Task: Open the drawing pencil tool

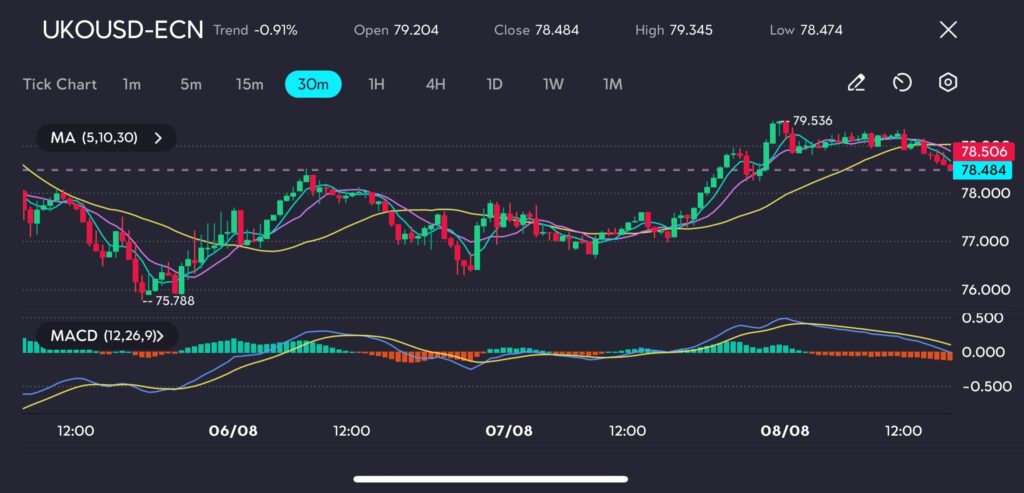Action: (x=856, y=83)
